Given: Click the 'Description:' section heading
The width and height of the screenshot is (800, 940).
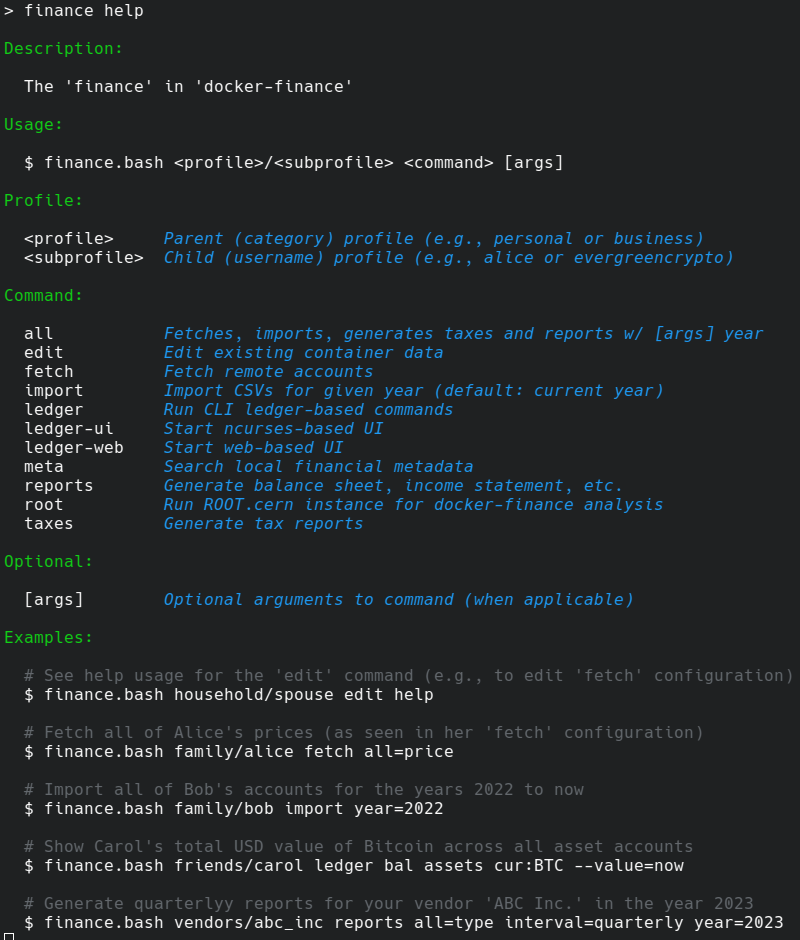Looking at the screenshot, I should tap(64, 48).
